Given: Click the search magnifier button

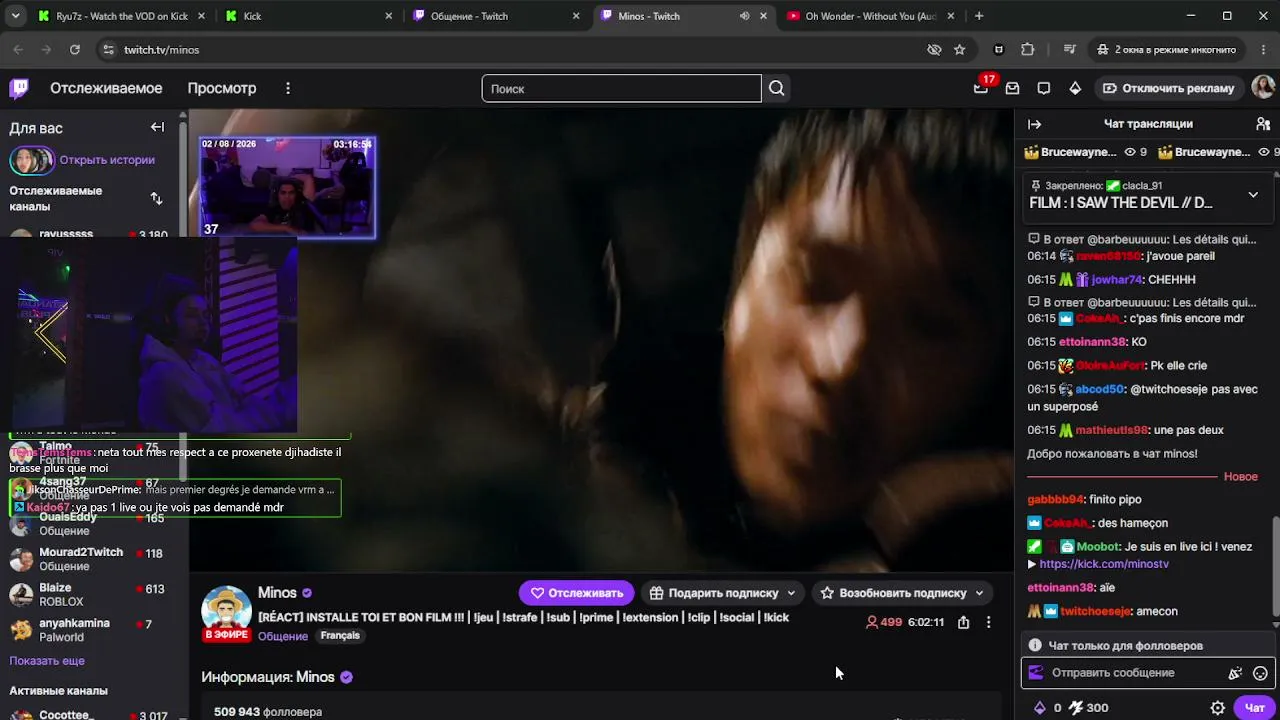Looking at the screenshot, I should point(777,88).
